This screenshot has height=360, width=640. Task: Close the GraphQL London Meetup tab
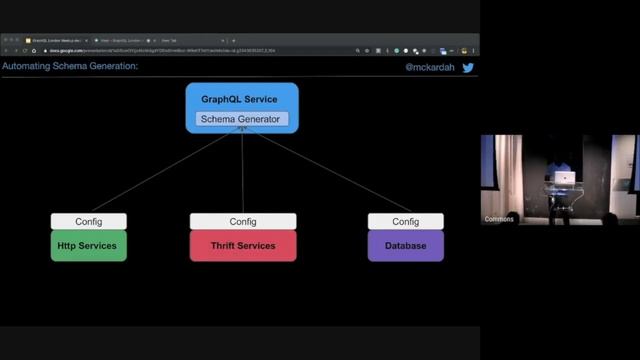pos(86,41)
